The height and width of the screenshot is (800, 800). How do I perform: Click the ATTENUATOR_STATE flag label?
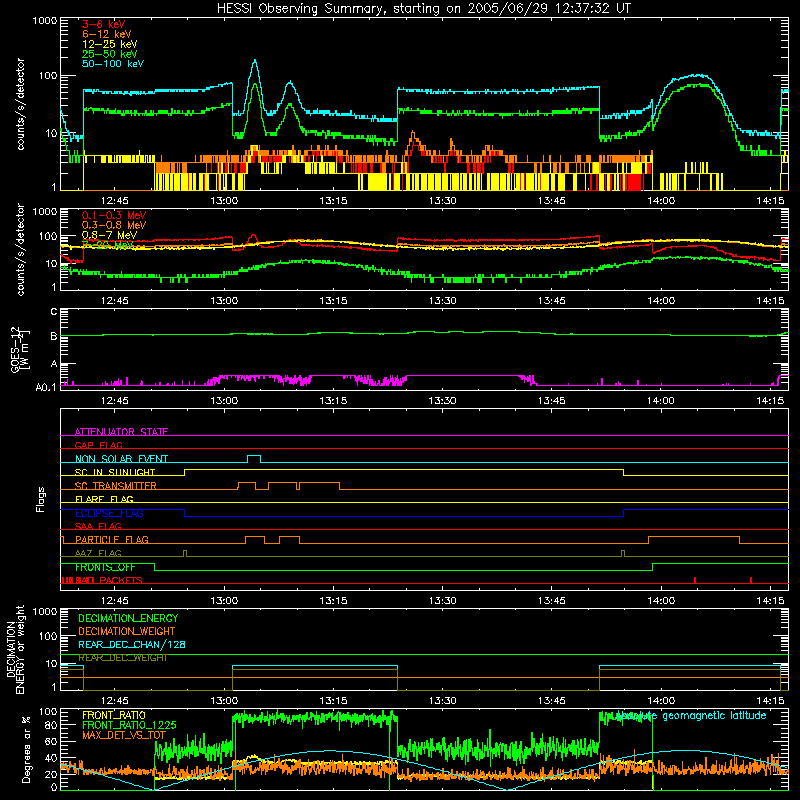coord(121,432)
